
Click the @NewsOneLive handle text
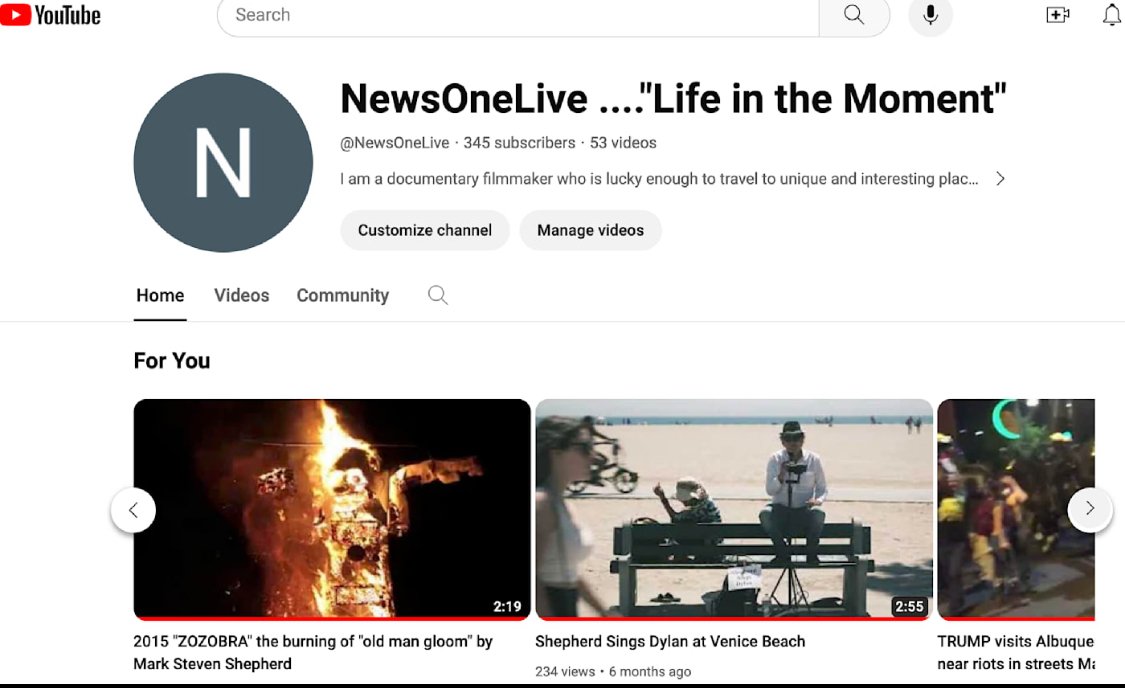click(395, 143)
